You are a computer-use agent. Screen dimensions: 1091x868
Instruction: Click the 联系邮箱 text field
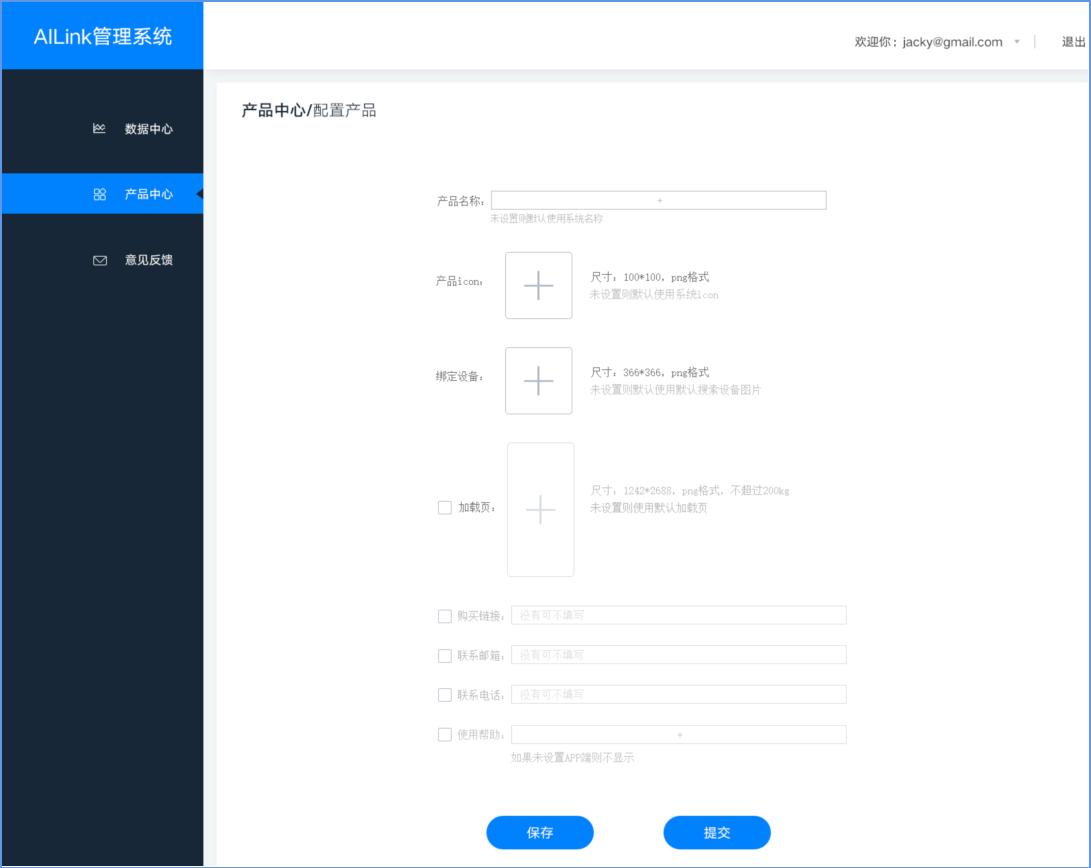(679, 655)
